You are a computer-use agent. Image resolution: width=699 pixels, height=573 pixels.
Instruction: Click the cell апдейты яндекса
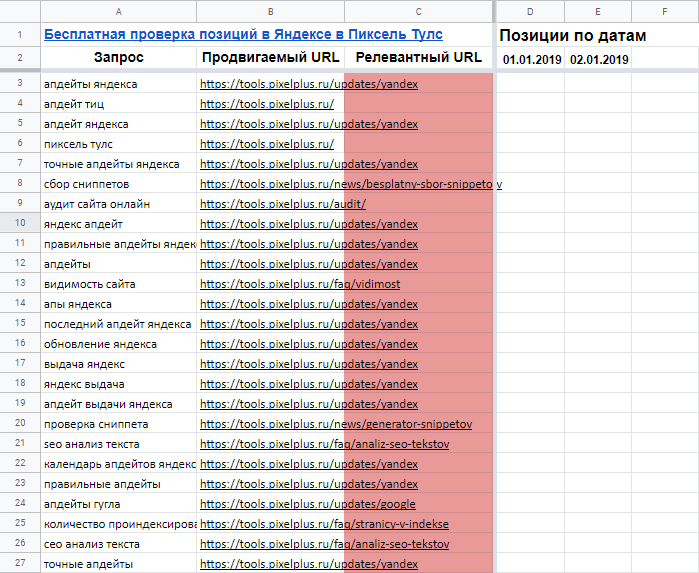[119, 84]
